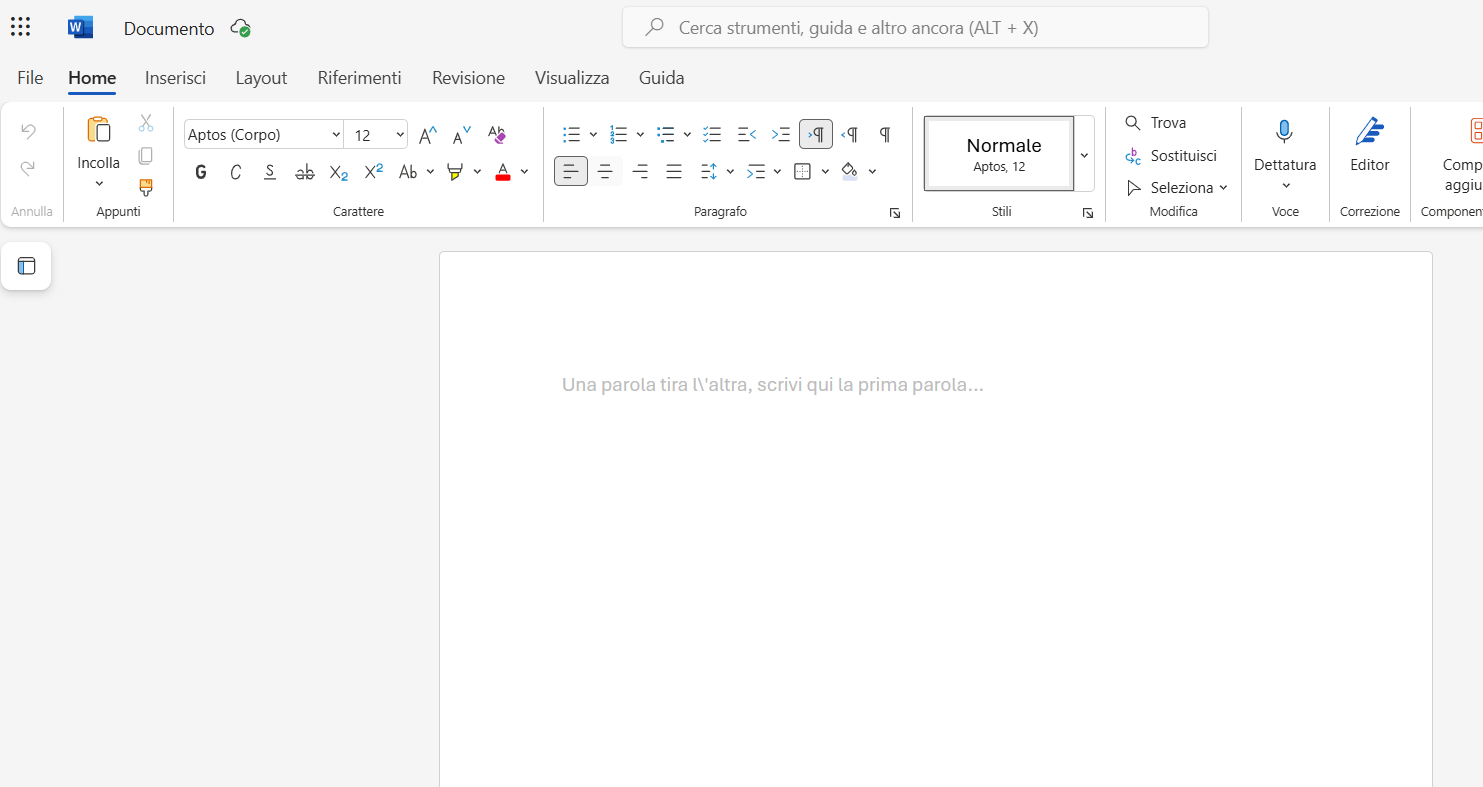Toggle bold formatting (G button)

click(x=201, y=172)
